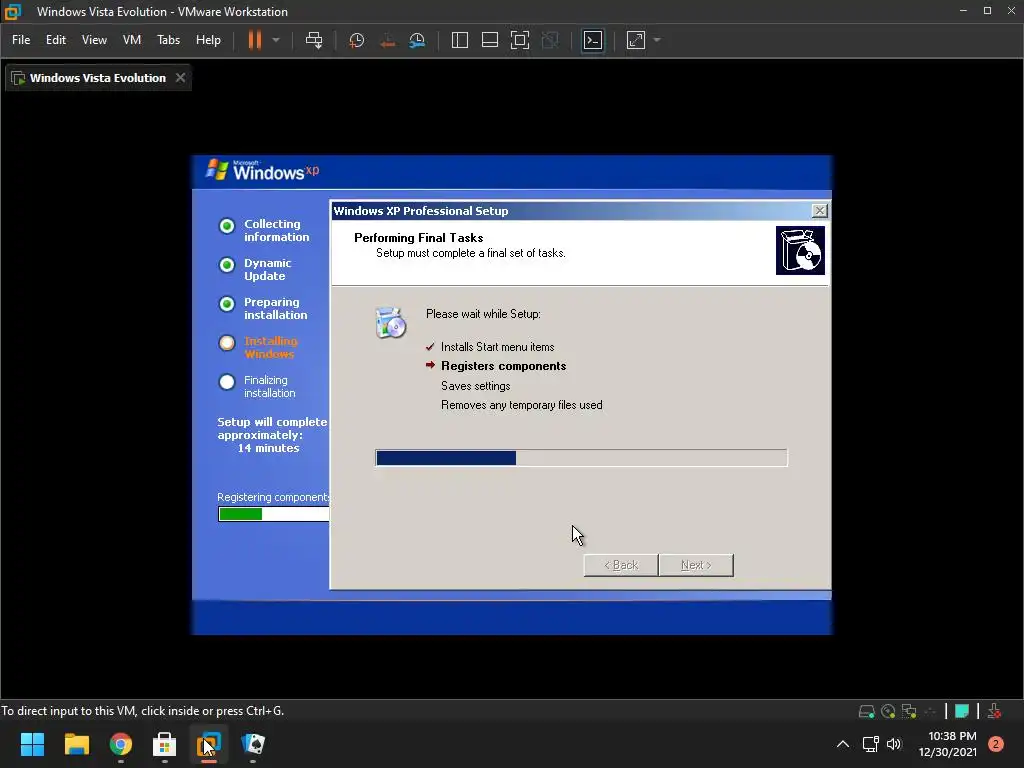Toggle the library sidebar panel icon
Image resolution: width=1024 pixels, height=768 pixels.
(460, 40)
